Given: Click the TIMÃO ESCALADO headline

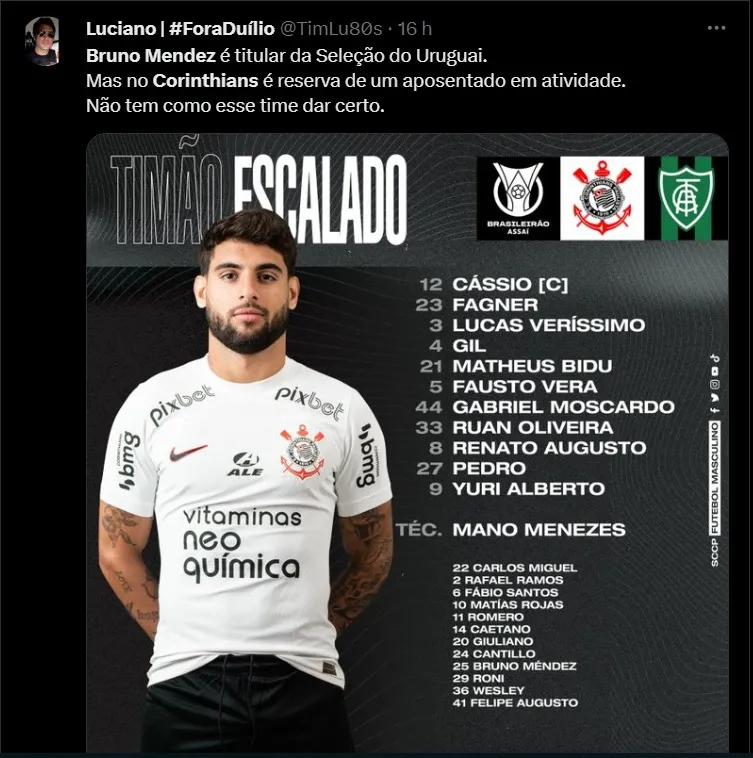Looking at the screenshot, I should click(259, 197).
